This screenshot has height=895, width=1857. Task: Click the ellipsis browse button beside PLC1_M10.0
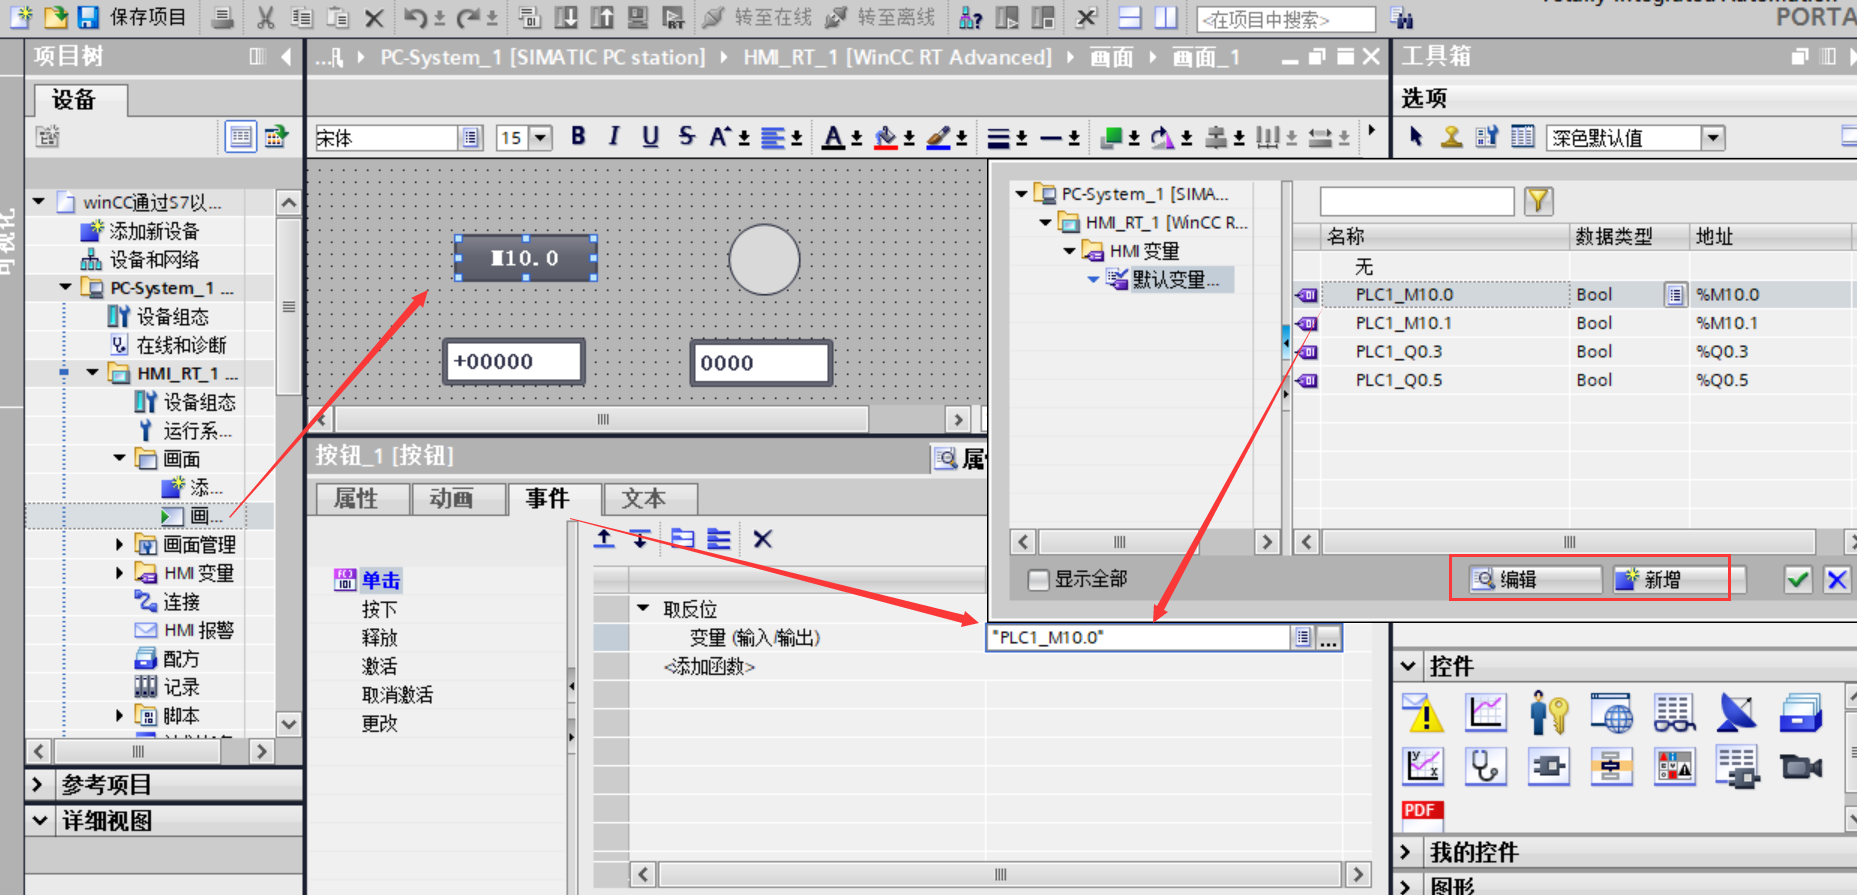click(1328, 638)
